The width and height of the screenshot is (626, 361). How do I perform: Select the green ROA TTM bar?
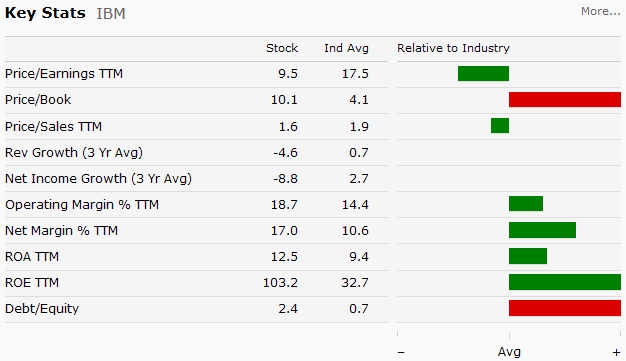[528, 256]
